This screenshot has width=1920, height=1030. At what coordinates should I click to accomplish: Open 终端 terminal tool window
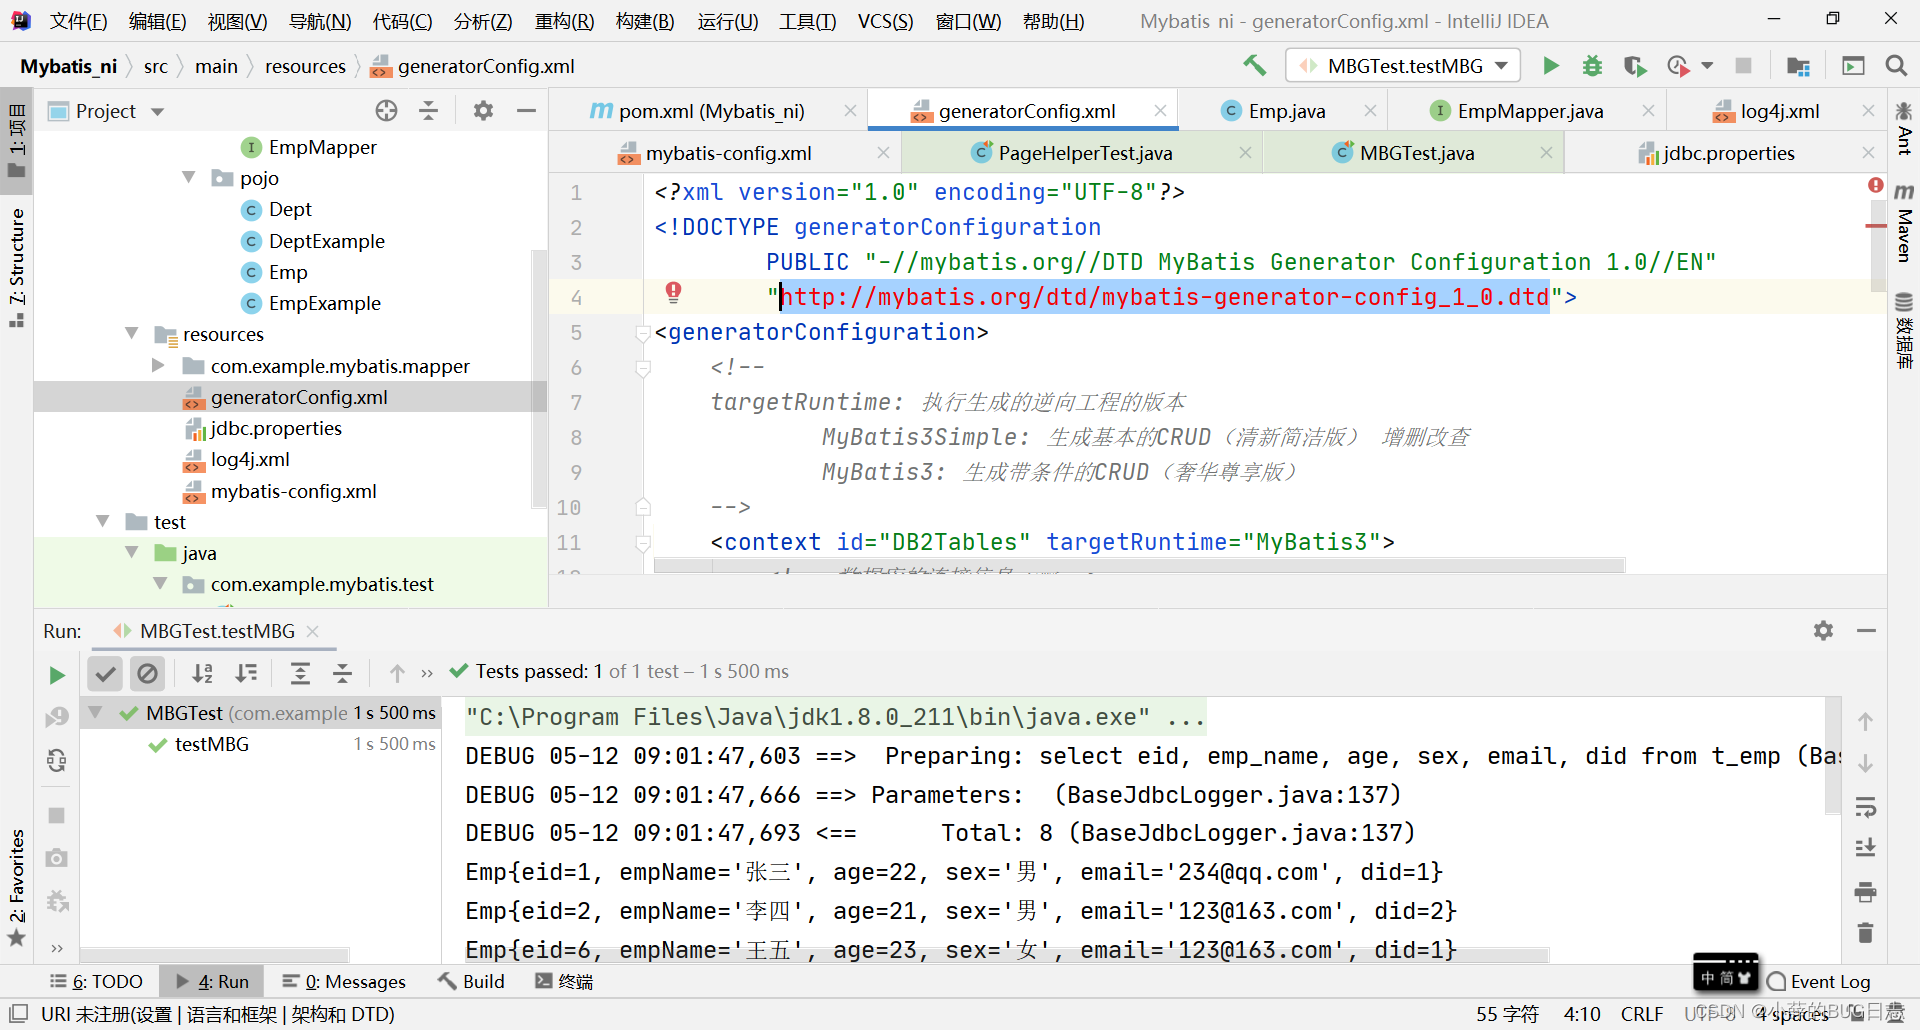click(565, 981)
